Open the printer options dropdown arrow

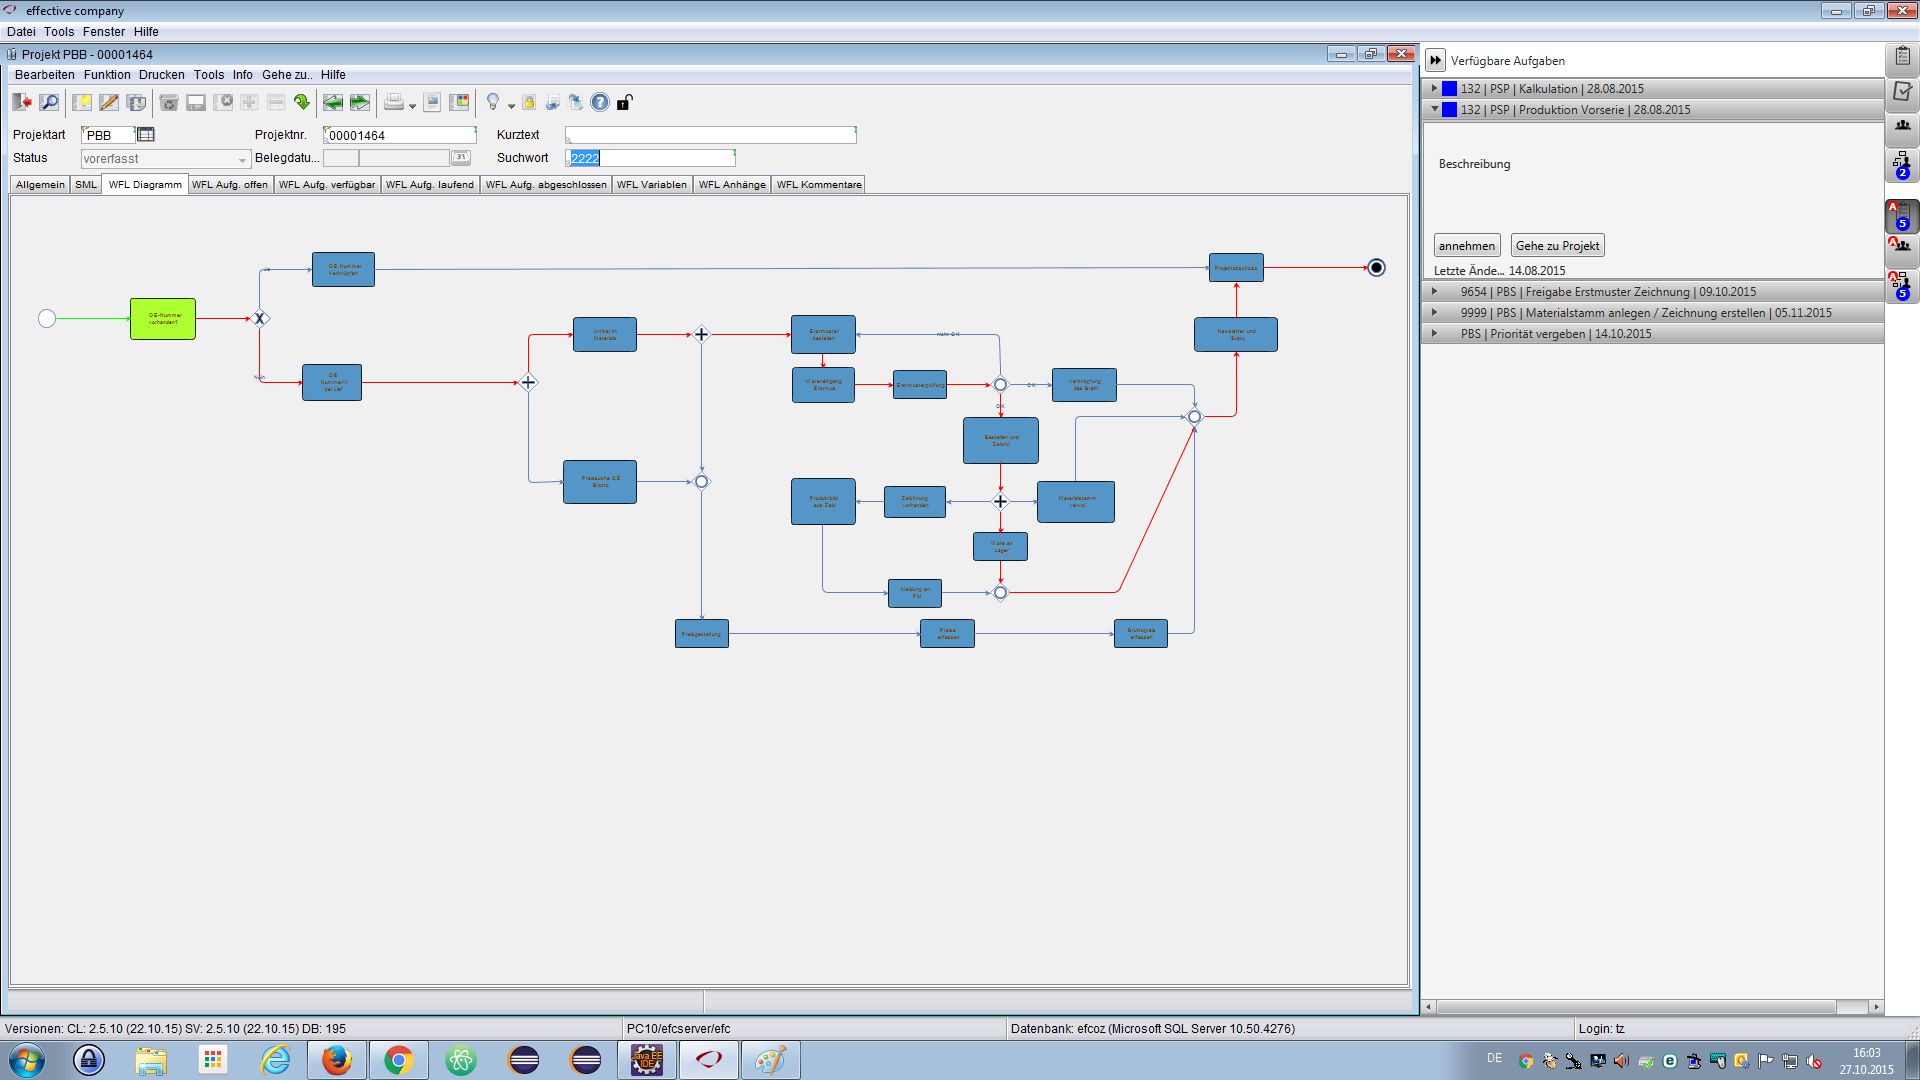[412, 105]
